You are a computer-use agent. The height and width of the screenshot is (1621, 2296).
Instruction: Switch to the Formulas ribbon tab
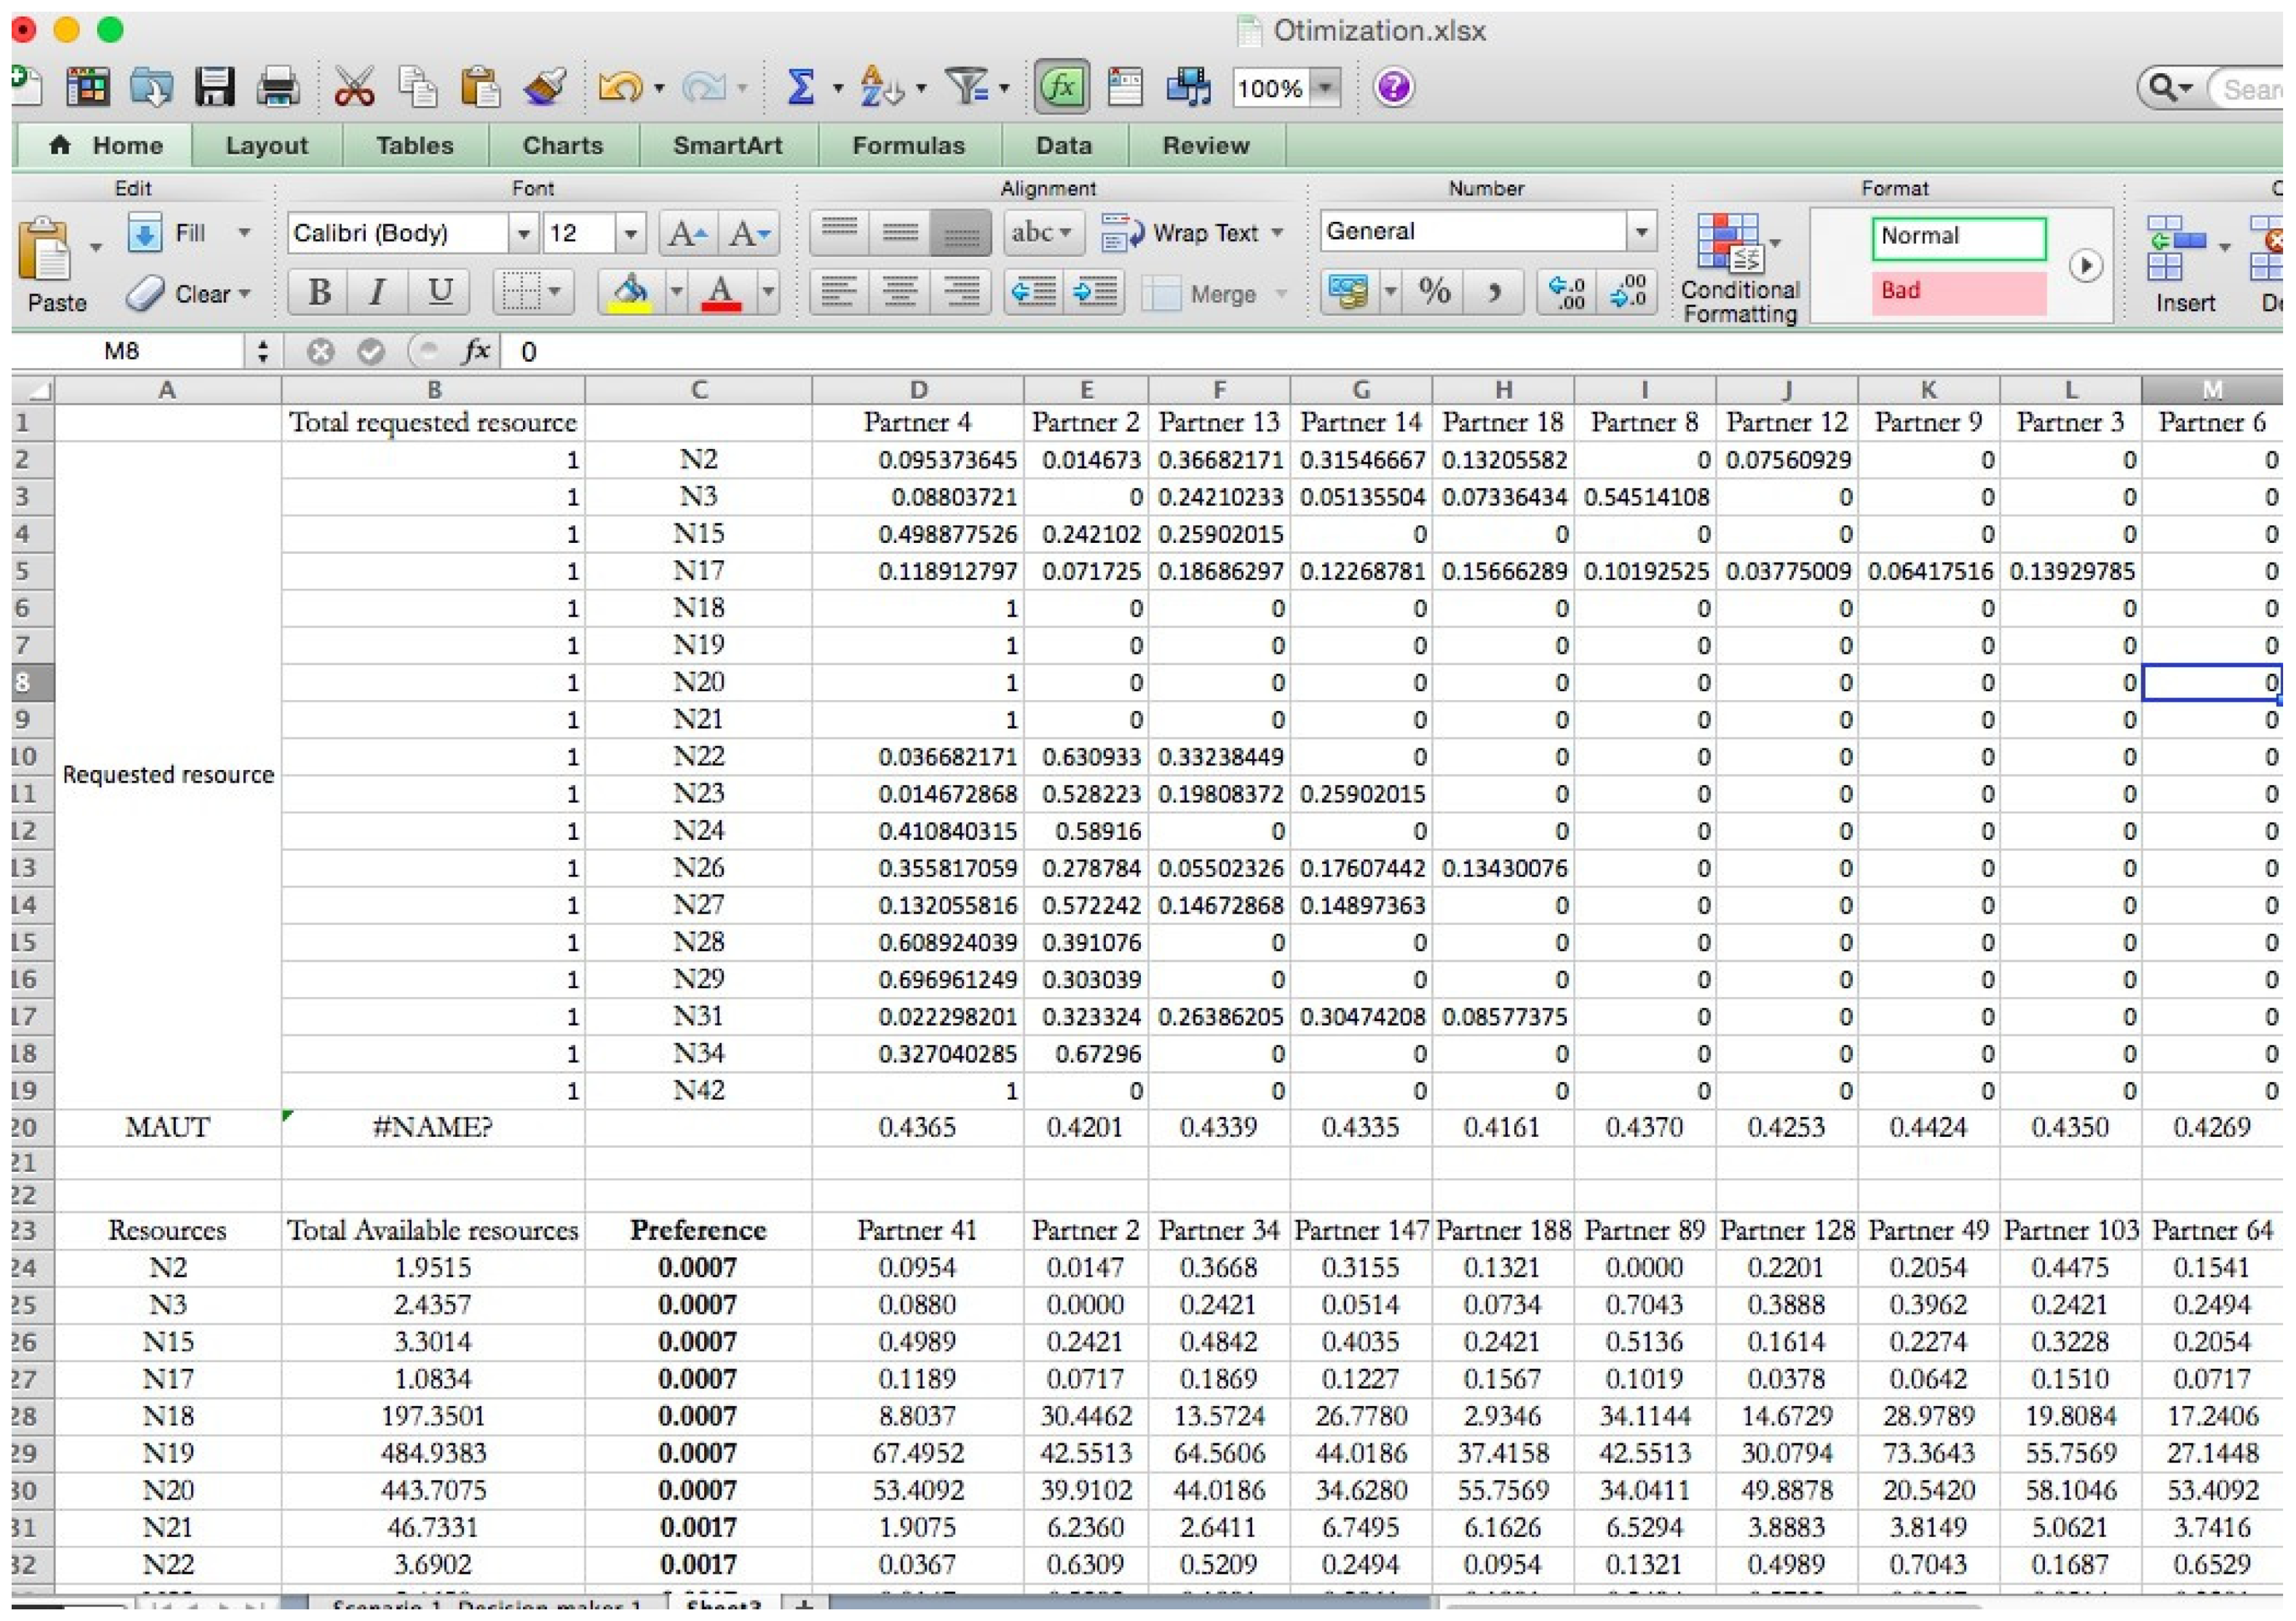[908, 146]
